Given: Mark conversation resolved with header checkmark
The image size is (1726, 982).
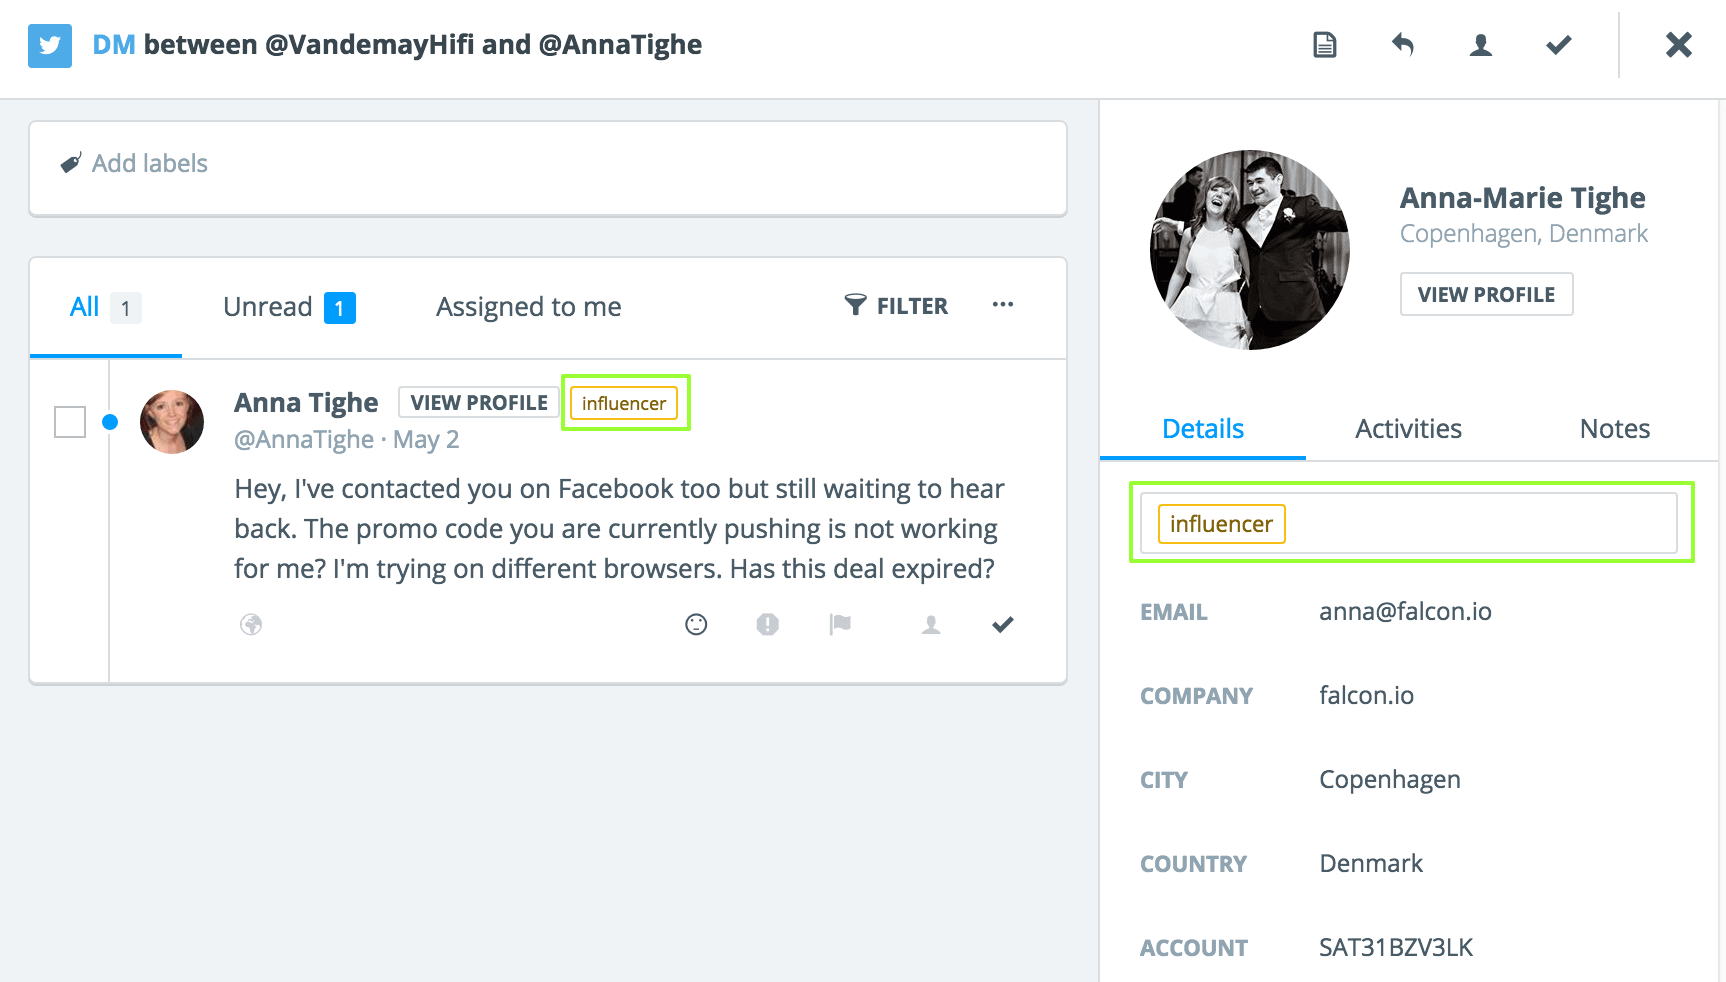Looking at the screenshot, I should tap(1559, 45).
